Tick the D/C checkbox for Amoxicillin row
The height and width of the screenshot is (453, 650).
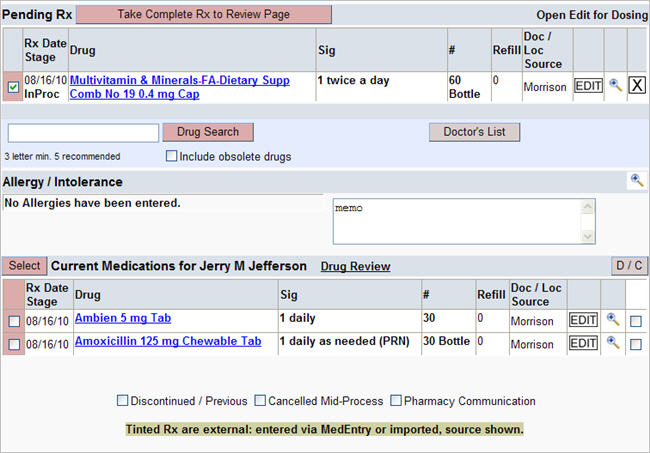pyautogui.click(x=636, y=344)
